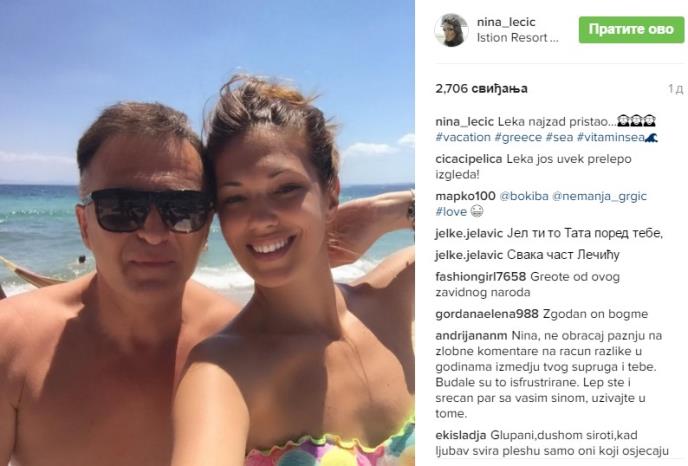Open the Istion Resort location link
This screenshot has width=688, height=466.
pyautogui.click(x=517, y=38)
